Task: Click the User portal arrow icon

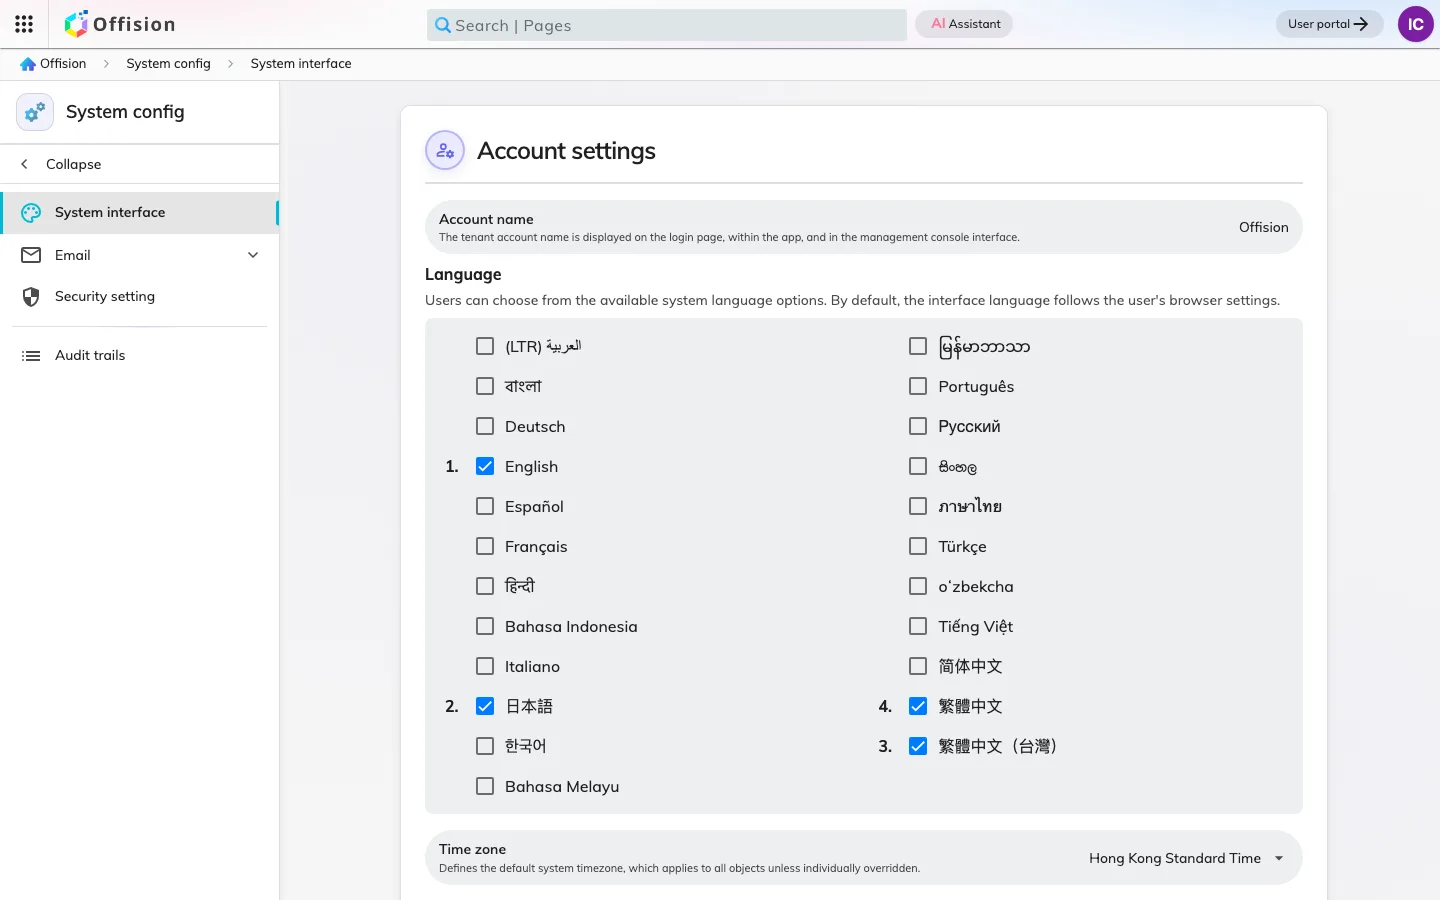Action: [1360, 24]
